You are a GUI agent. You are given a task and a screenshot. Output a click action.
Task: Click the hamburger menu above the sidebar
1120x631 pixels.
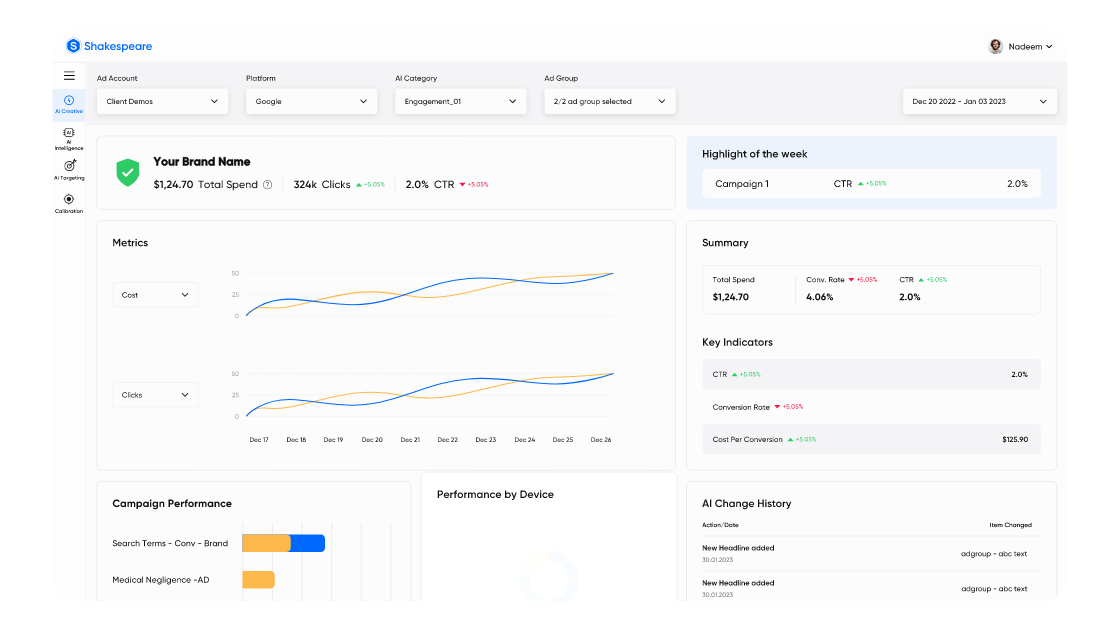coord(68,75)
